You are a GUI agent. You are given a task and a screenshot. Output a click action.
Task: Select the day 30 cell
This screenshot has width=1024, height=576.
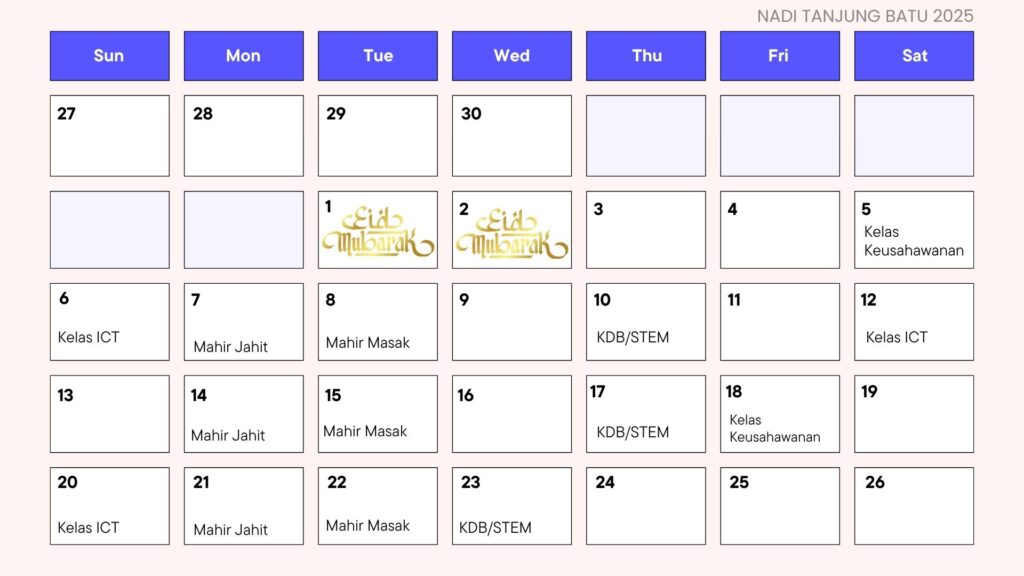(x=512, y=136)
